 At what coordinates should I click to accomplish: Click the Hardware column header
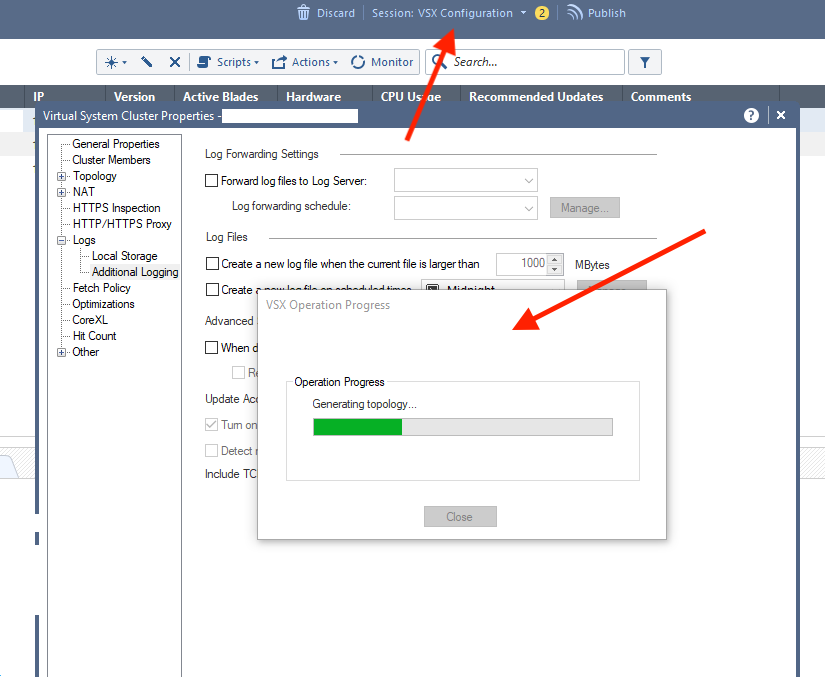click(x=314, y=96)
